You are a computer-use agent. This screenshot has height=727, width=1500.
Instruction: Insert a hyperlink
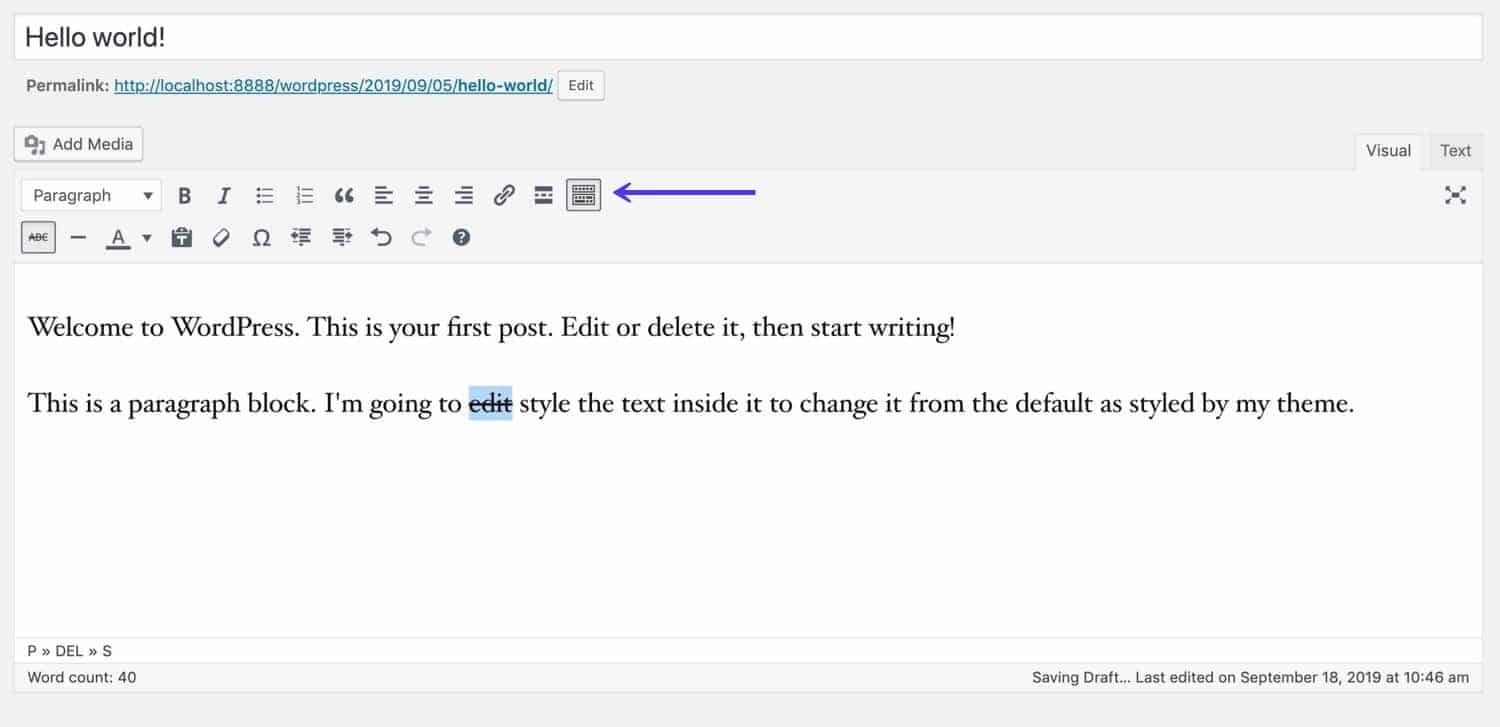point(504,195)
